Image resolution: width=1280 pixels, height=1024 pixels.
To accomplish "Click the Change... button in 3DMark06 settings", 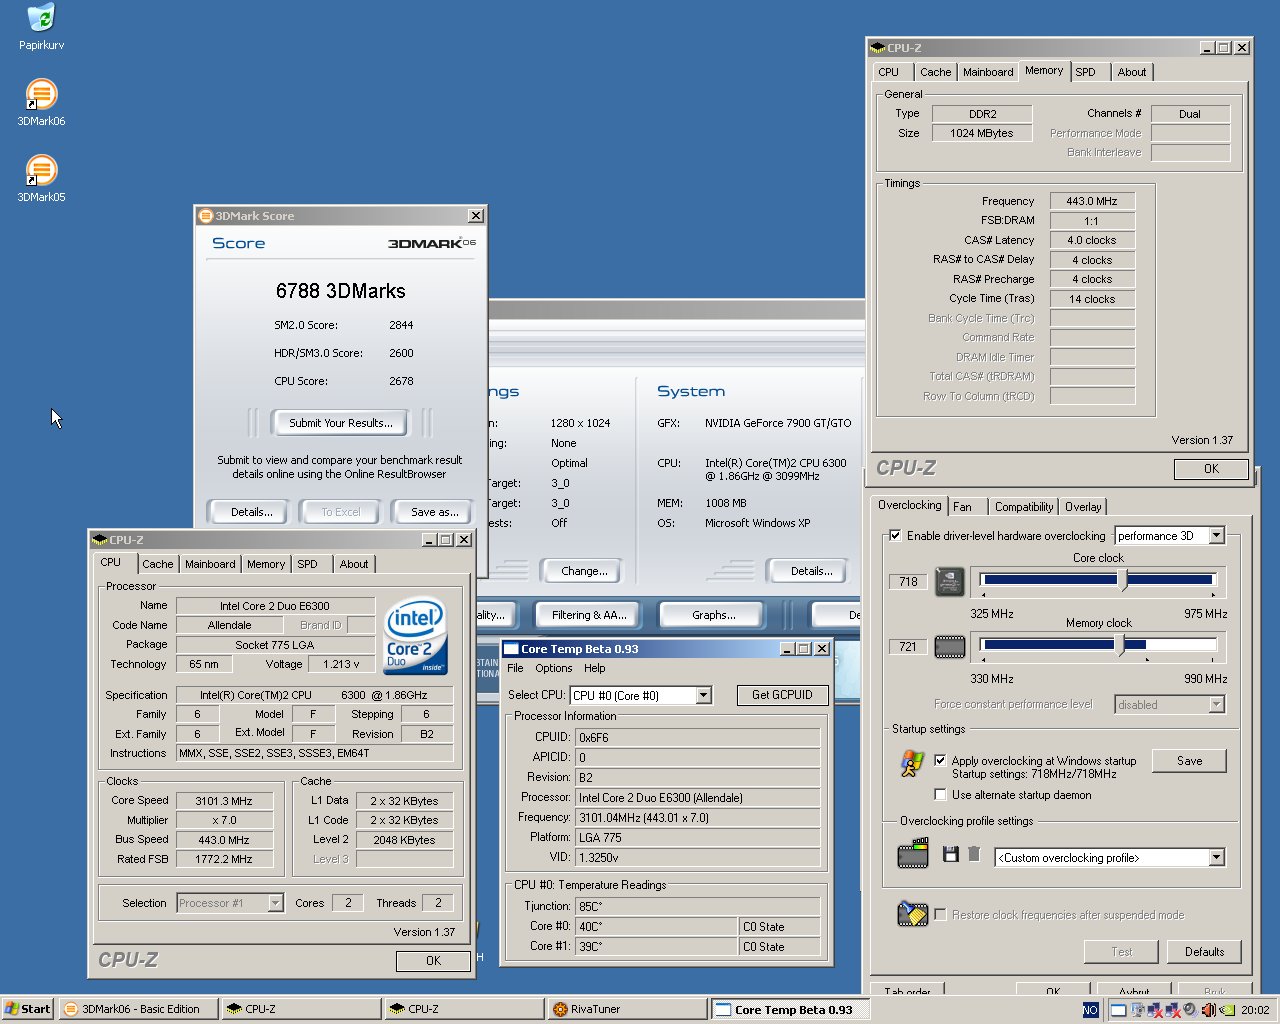I will (585, 571).
